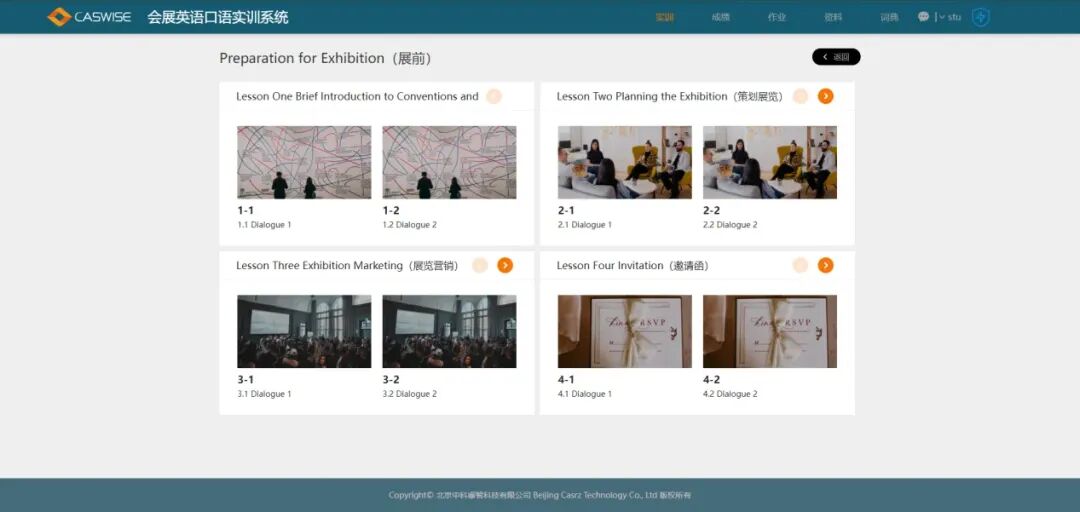Open the 1.1 Dialogue 1 link
This screenshot has width=1080, height=512.
[264, 225]
